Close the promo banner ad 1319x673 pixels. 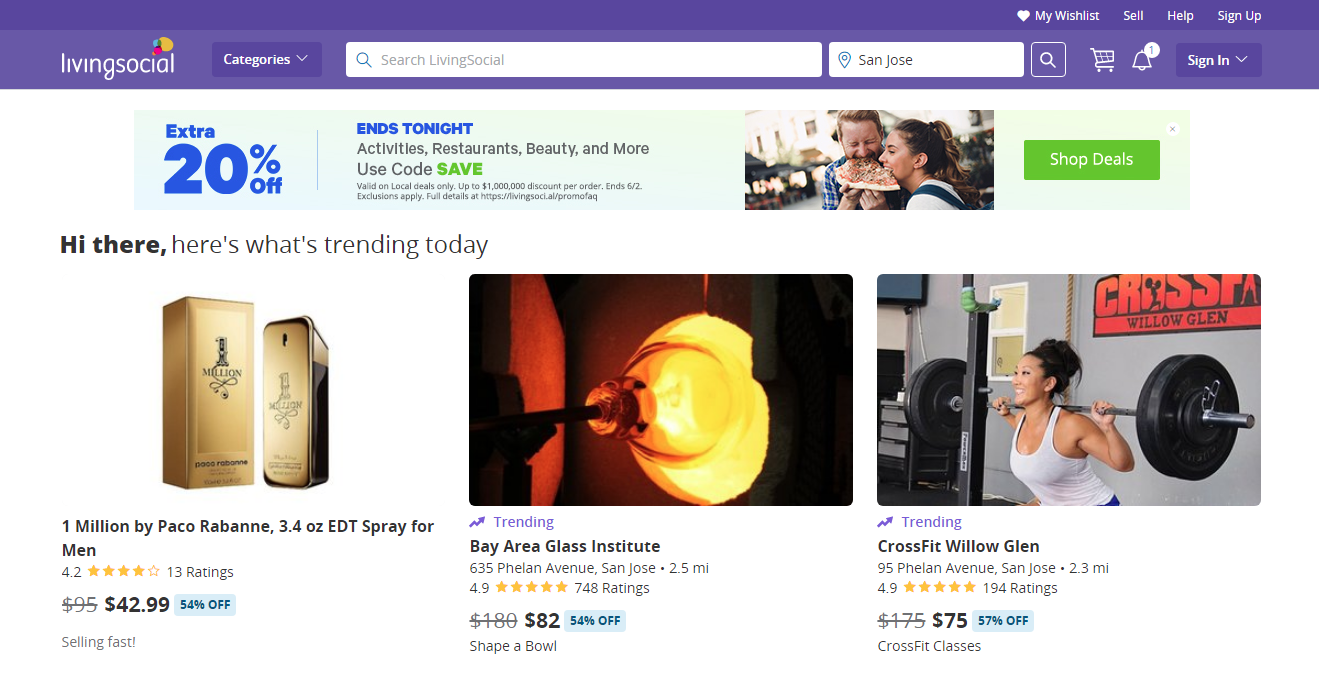(1173, 129)
